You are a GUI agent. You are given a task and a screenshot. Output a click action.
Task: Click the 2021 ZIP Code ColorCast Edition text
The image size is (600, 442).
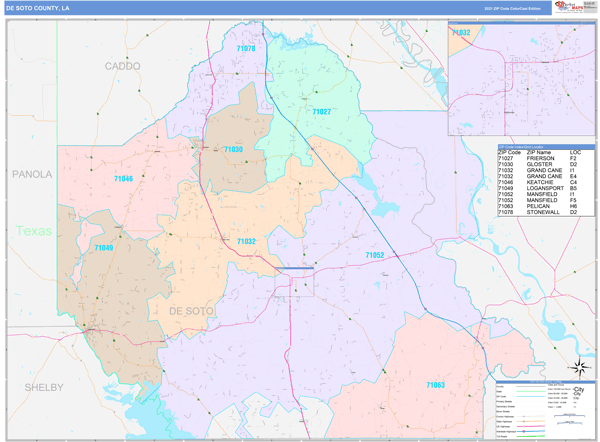(512, 7)
